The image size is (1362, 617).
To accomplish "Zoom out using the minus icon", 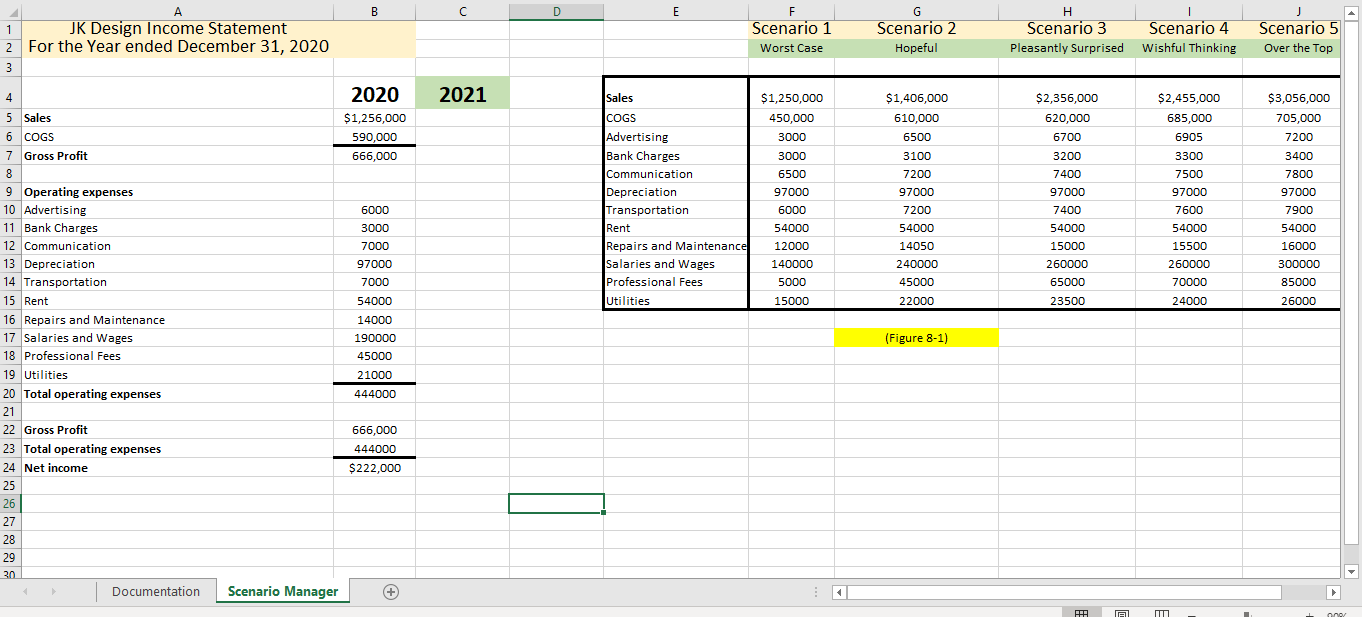I will pos(1191,612).
